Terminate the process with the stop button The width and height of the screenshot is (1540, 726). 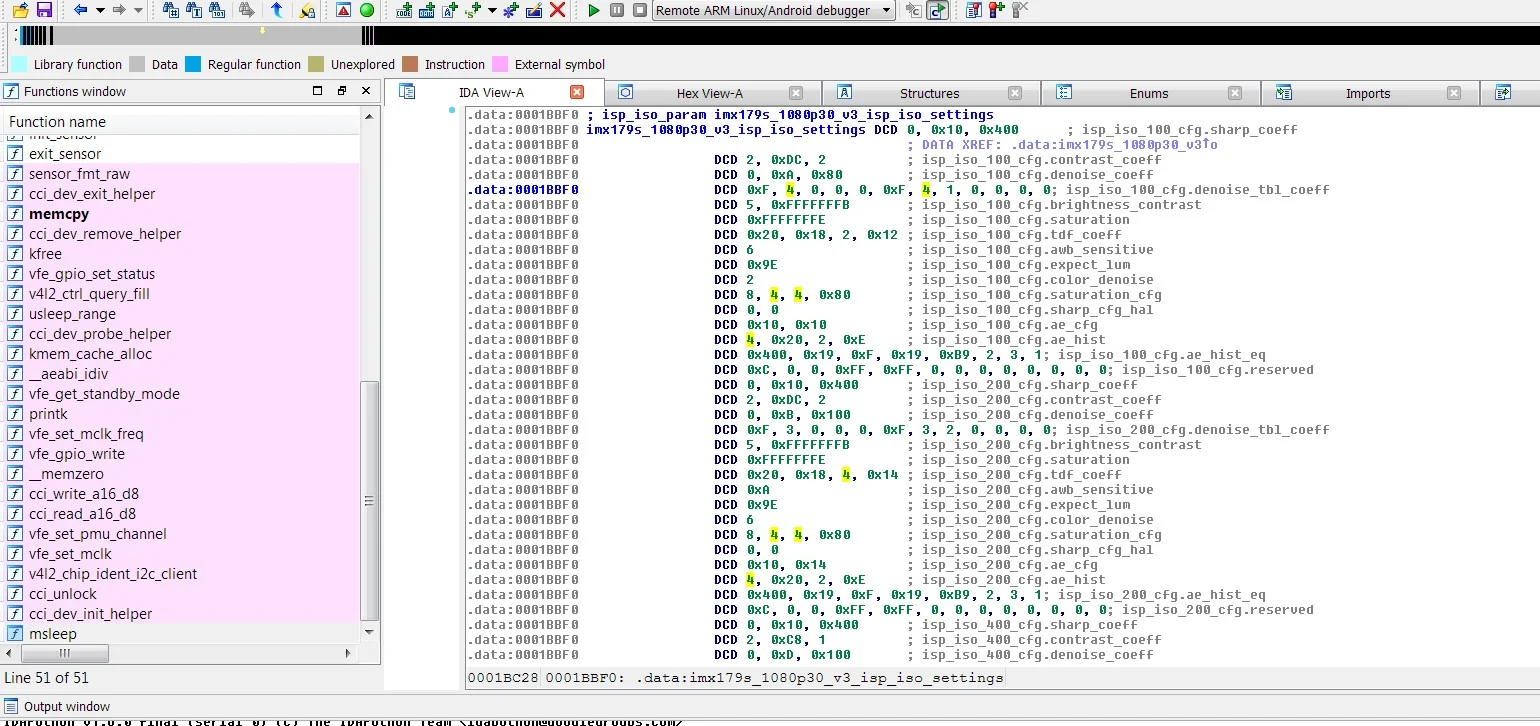[x=640, y=10]
